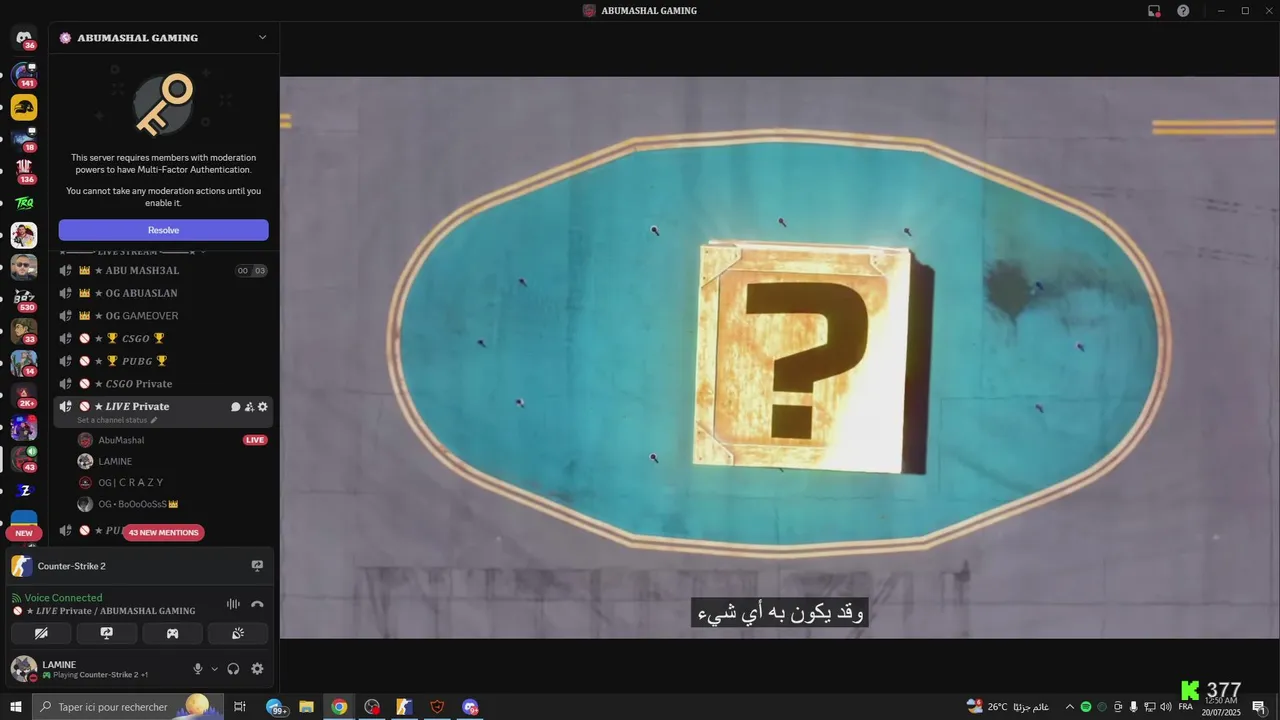This screenshot has height=720, width=1280.
Task: Open the server with the 141 badge
Action: click(24, 74)
